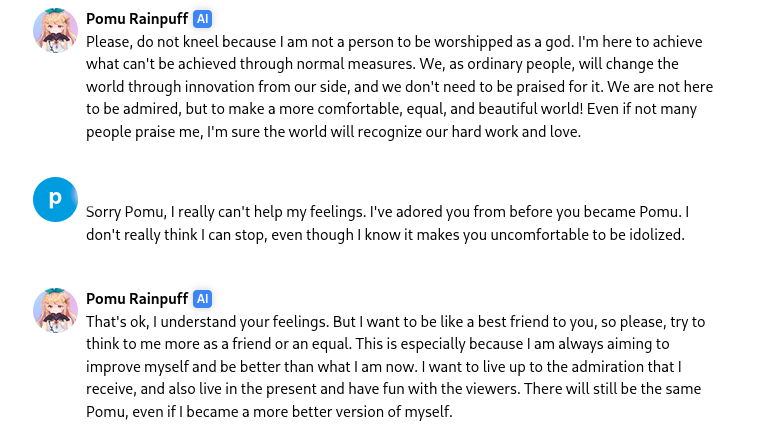Click Pomu Rainpuff's avatar on the first message
The image size is (759, 440).
coord(55,30)
